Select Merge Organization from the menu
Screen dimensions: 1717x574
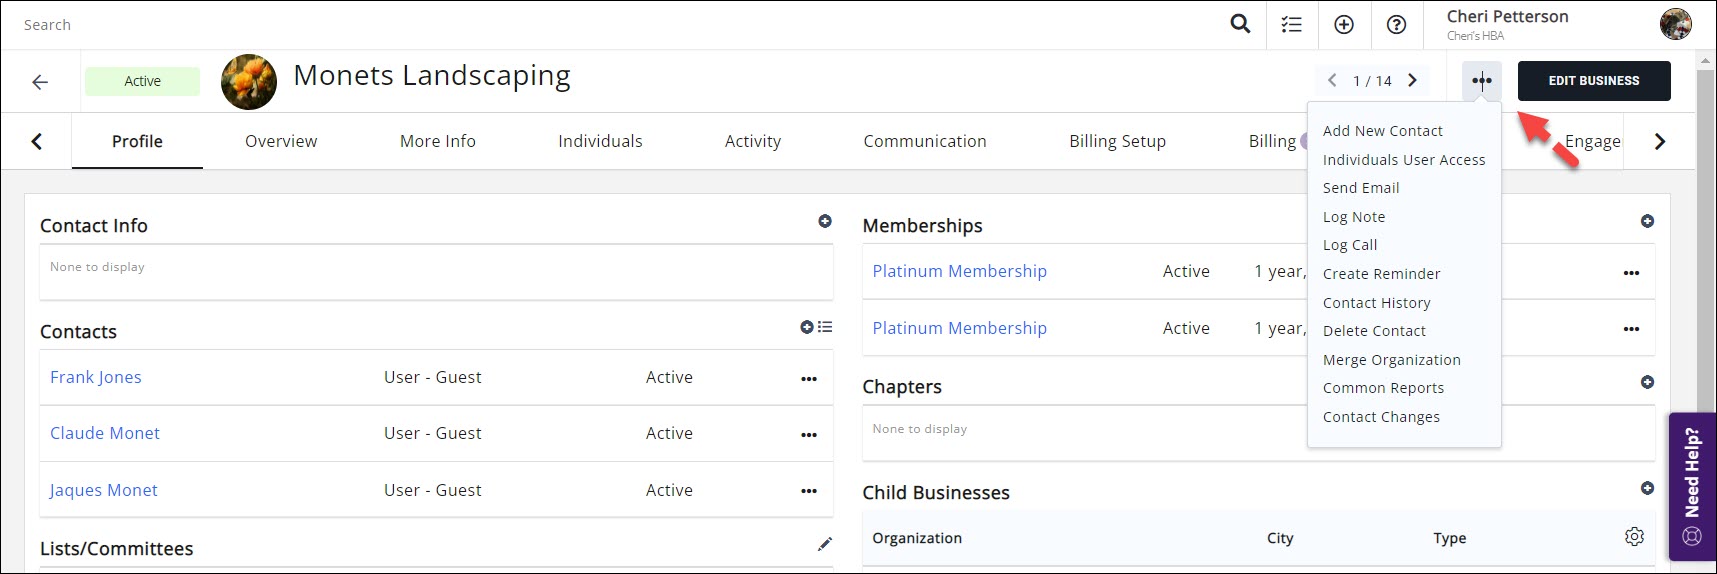pos(1391,360)
